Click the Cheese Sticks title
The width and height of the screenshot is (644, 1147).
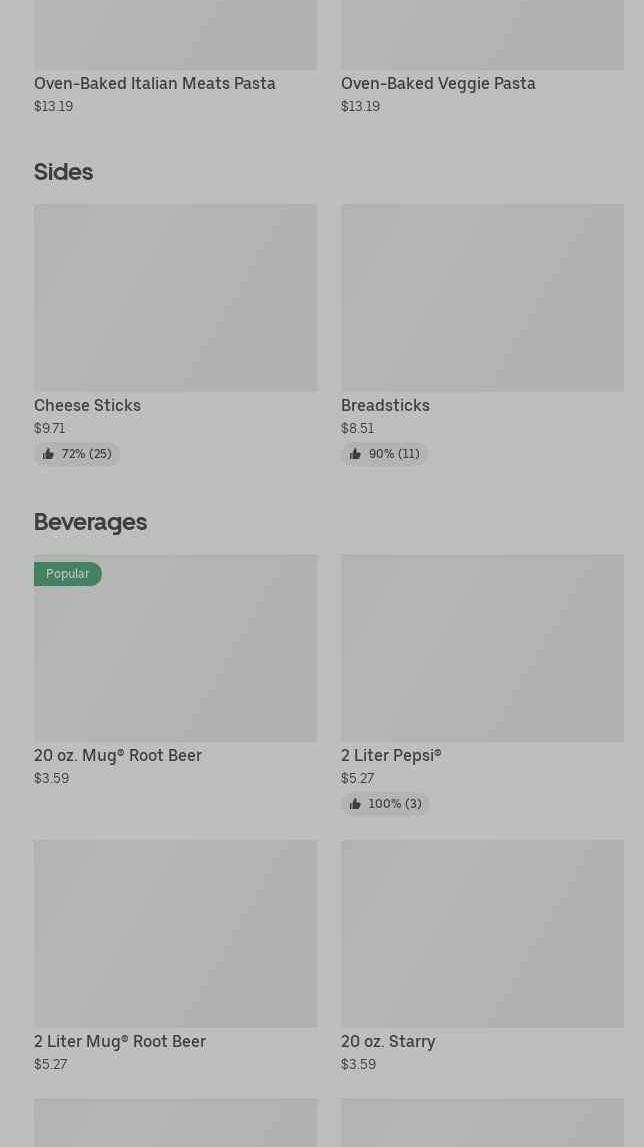[87, 405]
